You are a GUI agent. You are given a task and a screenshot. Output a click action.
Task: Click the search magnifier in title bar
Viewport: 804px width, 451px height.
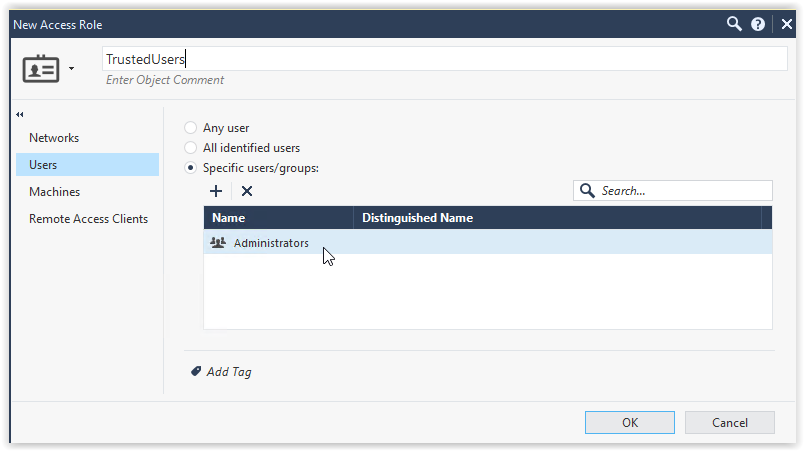(734, 24)
